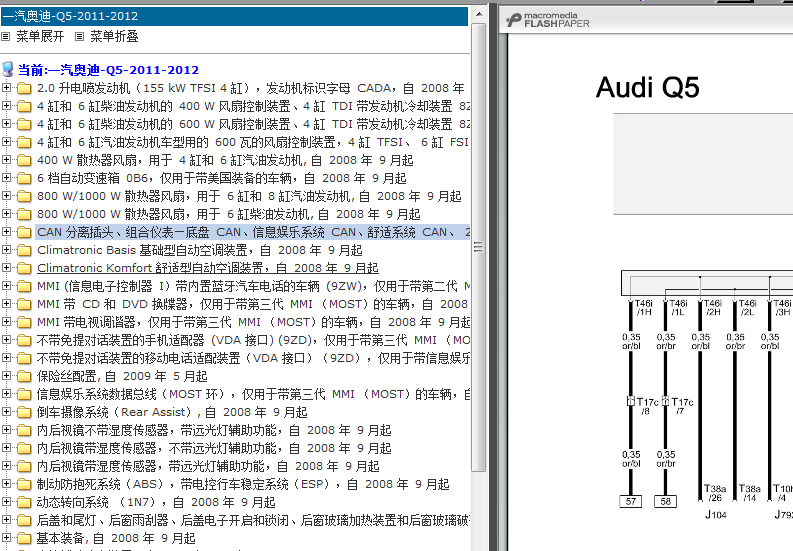Click the current 一汽奥迪-Q5-2011-2012 heading link

coord(108,70)
